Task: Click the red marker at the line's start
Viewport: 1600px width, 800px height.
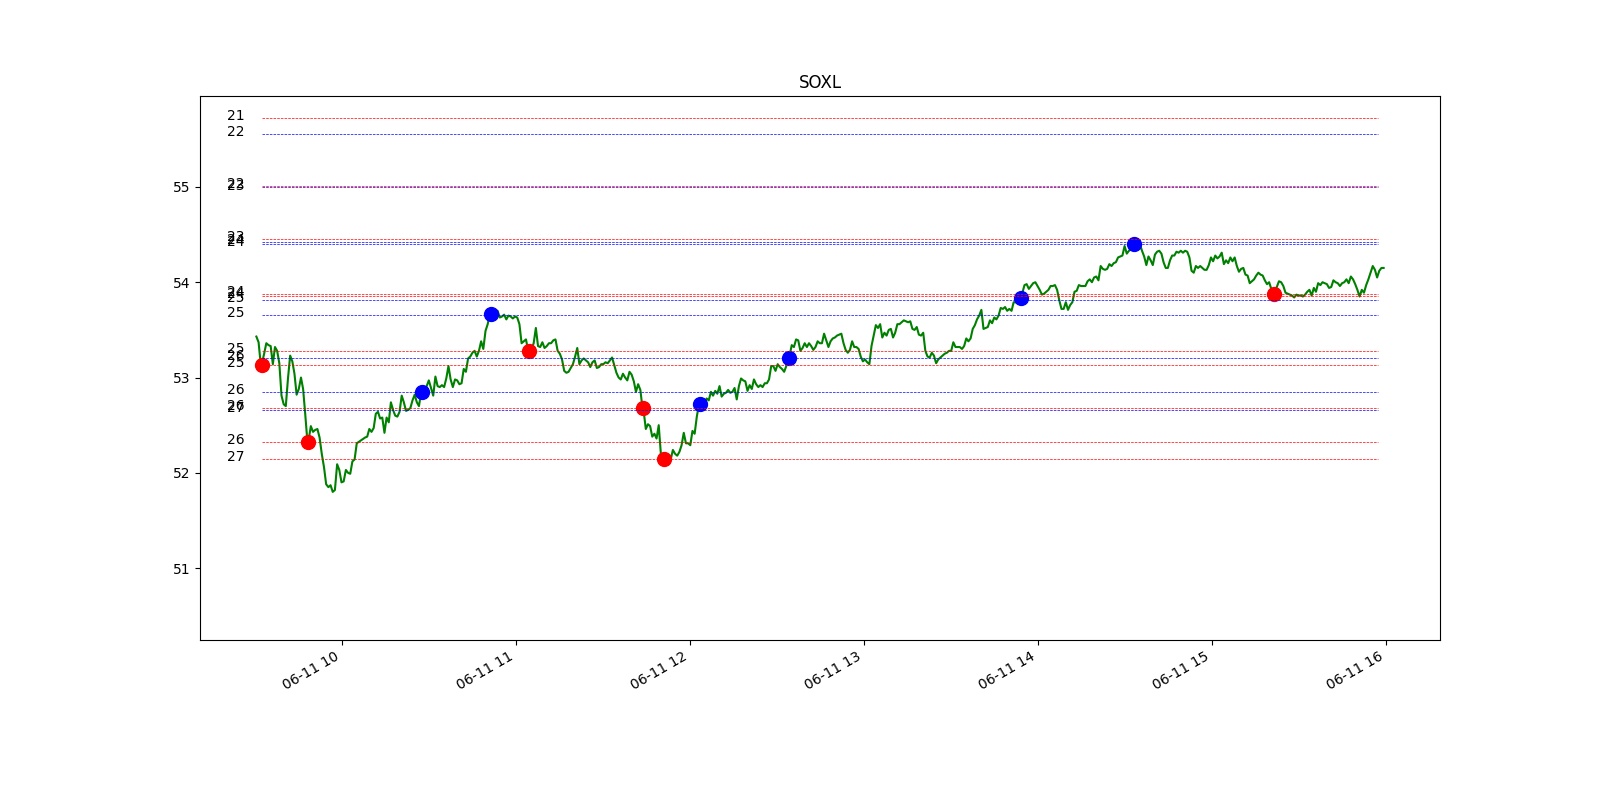Action: point(262,365)
